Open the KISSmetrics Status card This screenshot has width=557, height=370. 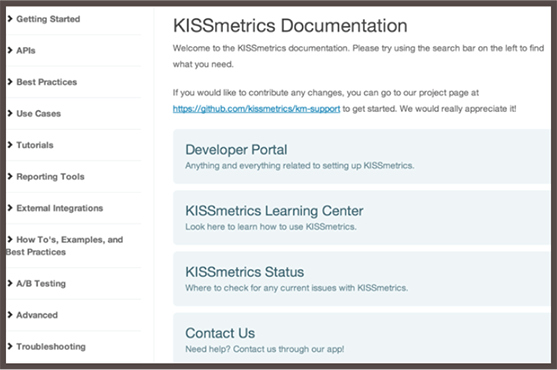click(362, 279)
